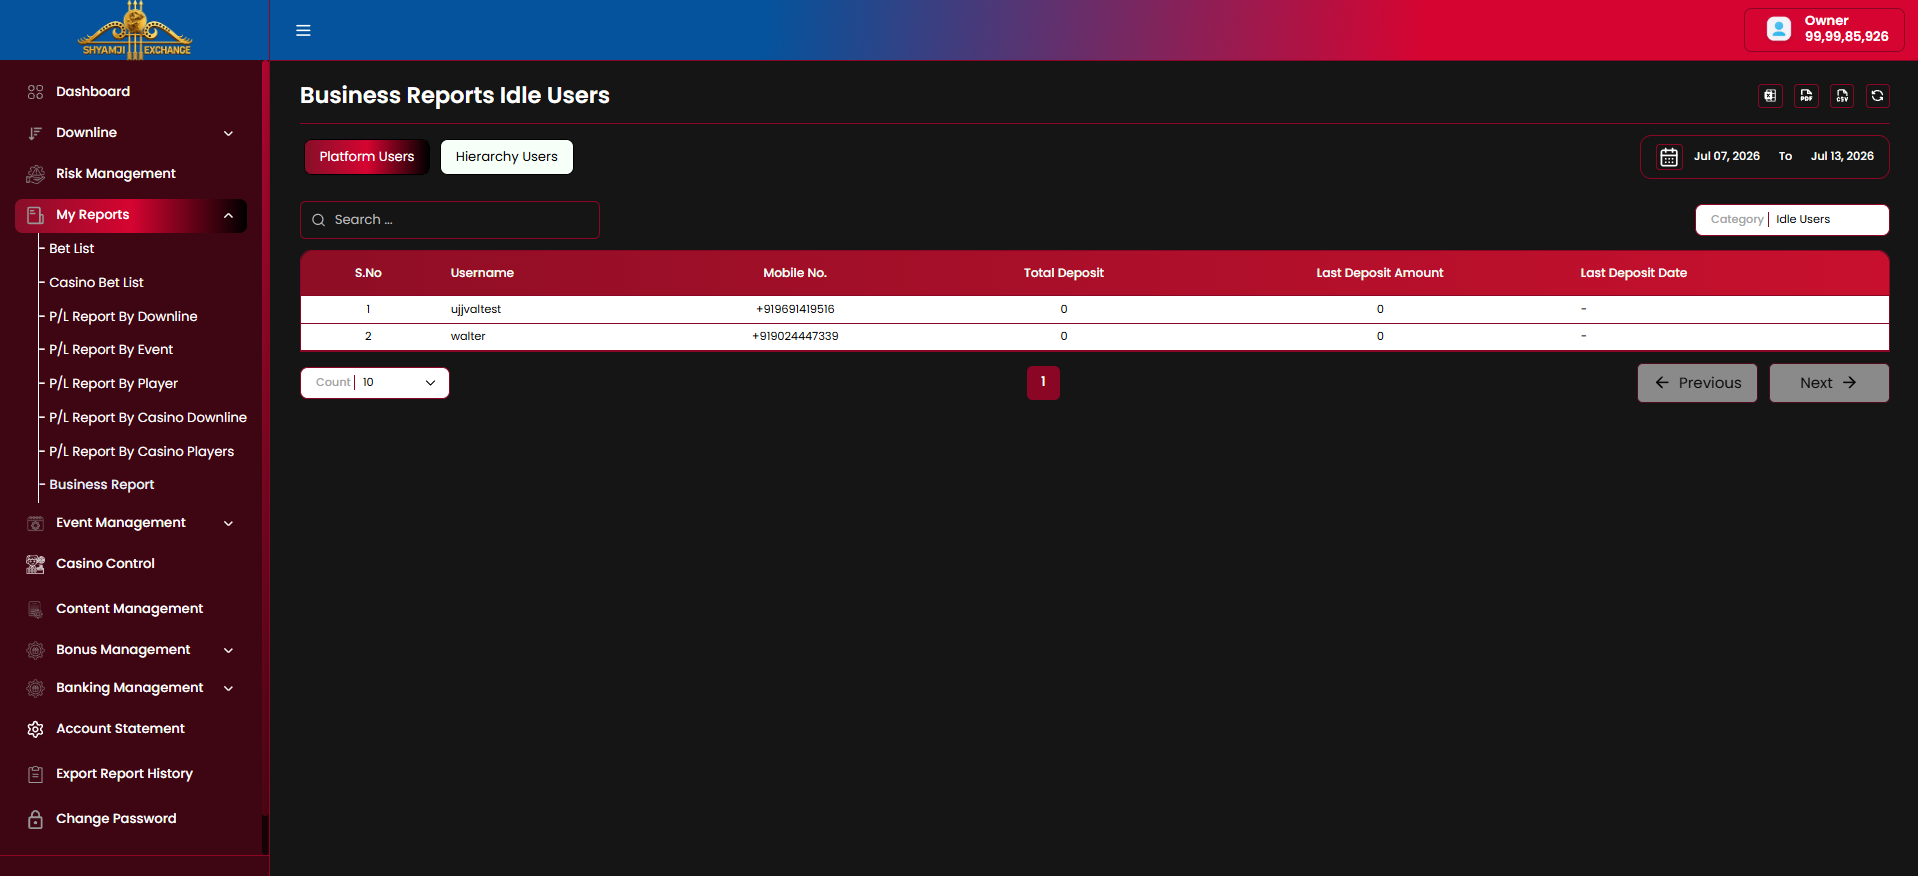1918x876 pixels.
Task: Open Bet List report
Action: [72, 249]
